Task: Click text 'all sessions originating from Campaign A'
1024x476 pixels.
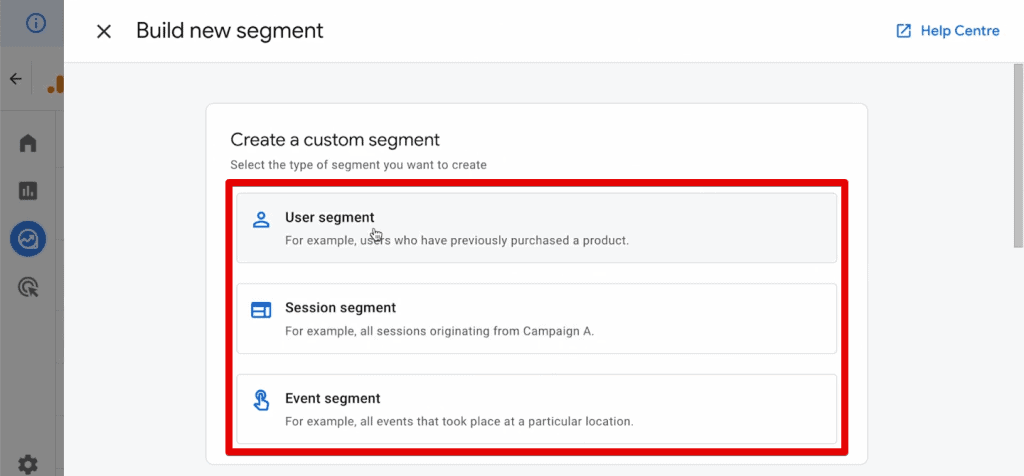Action: [x=476, y=331]
